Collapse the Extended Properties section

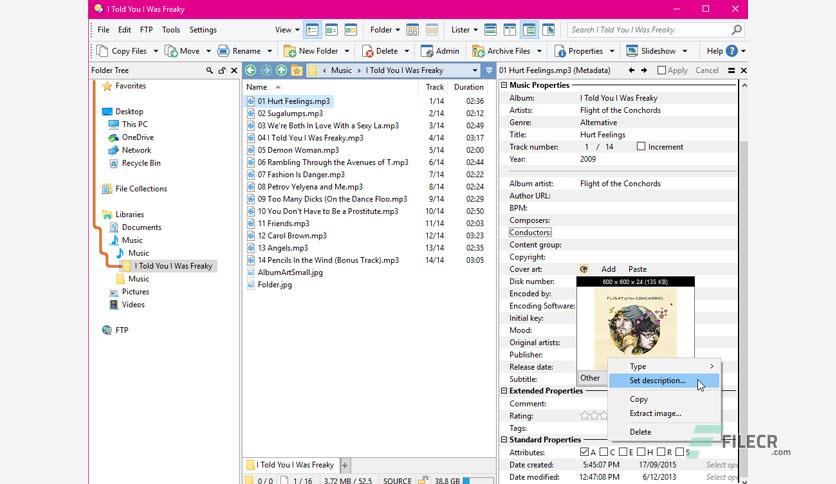504,391
